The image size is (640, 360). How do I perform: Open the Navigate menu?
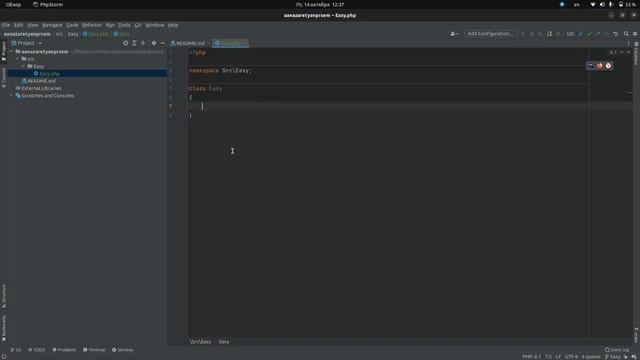coord(52,25)
